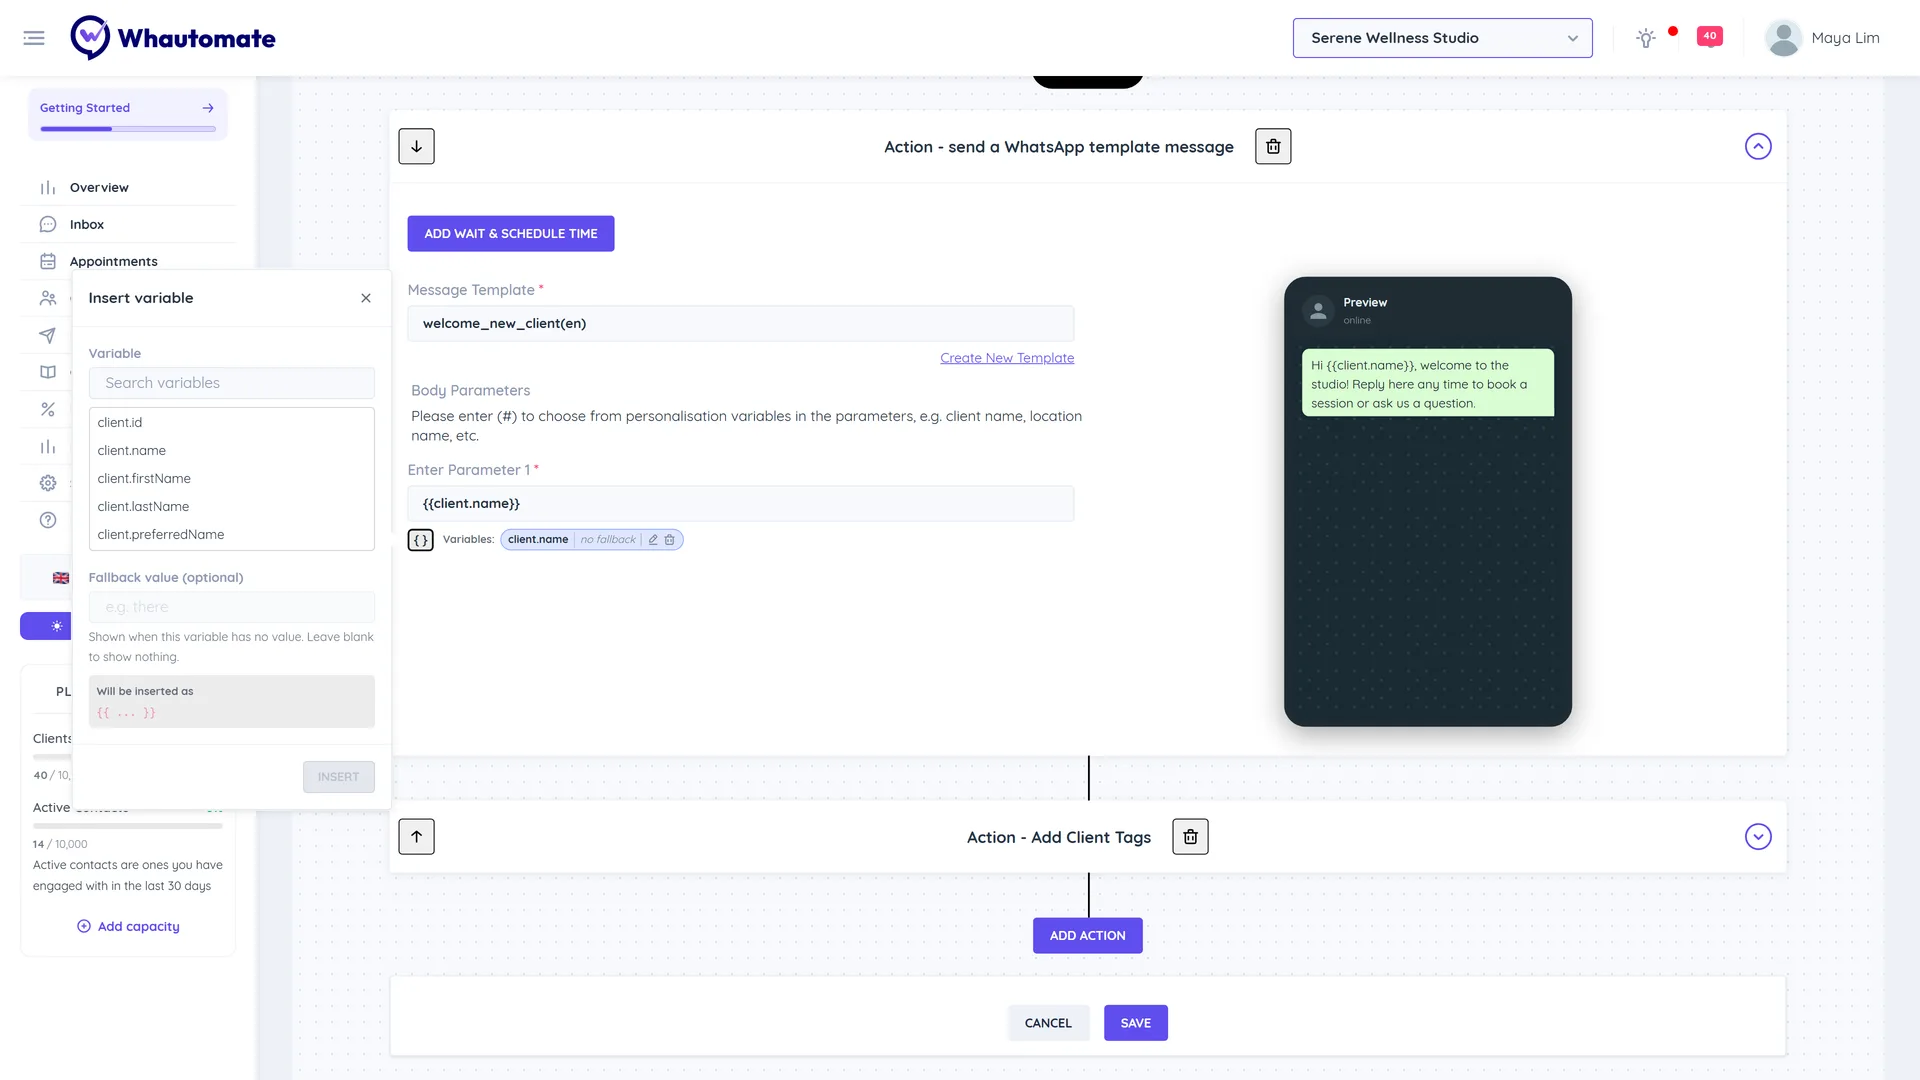Go to Appointments in sidebar
Image resolution: width=1920 pixels, height=1080 pixels.
point(114,261)
